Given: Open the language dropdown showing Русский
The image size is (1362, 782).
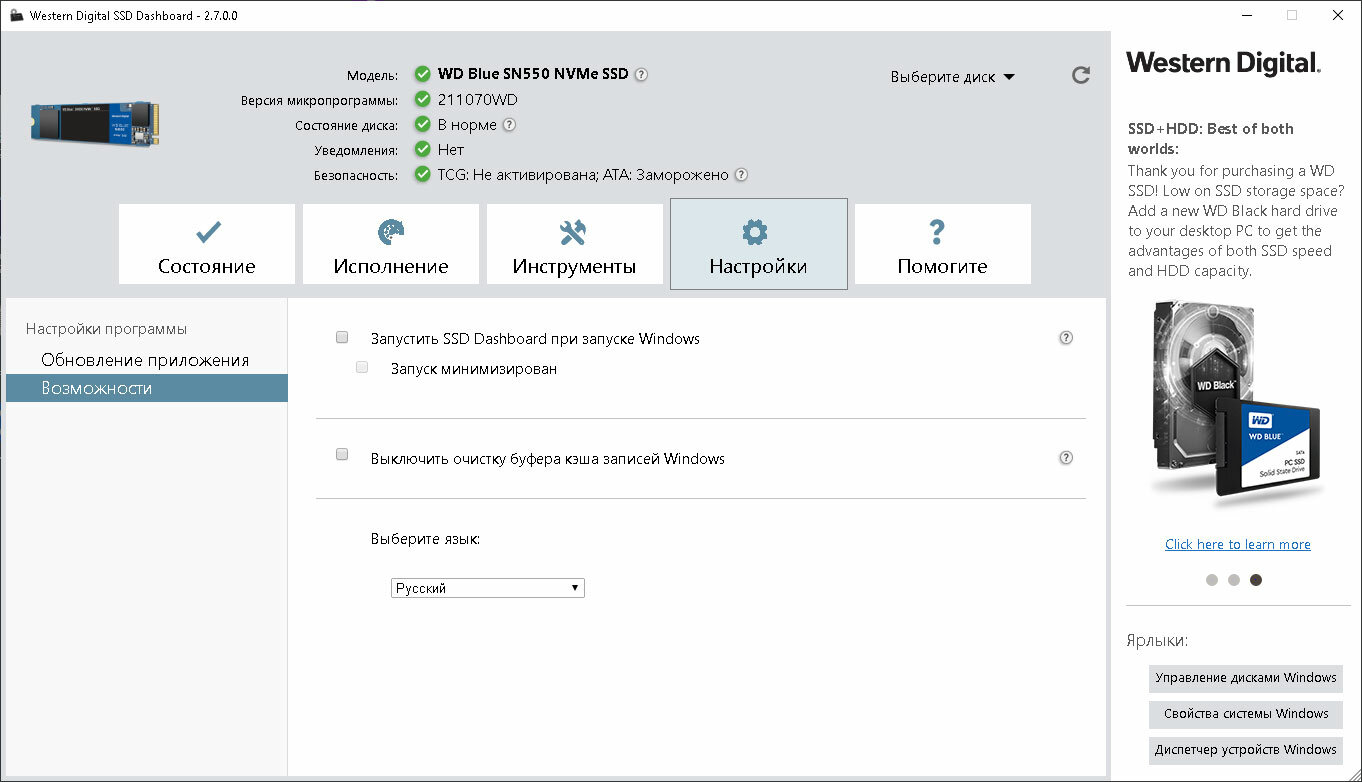Looking at the screenshot, I should pyautogui.click(x=487, y=588).
